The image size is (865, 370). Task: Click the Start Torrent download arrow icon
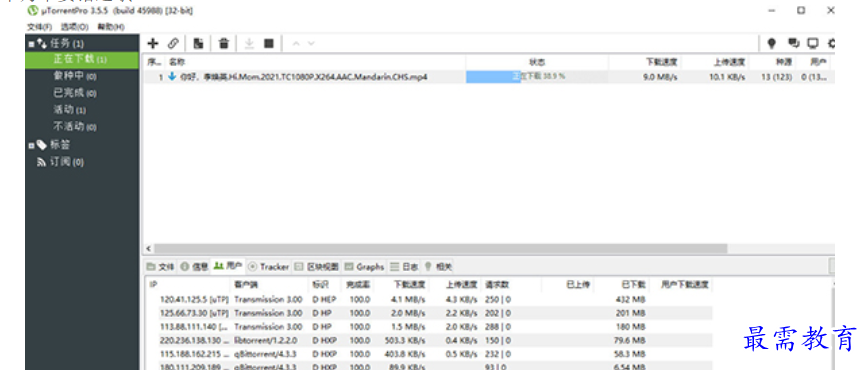pyautogui.click(x=249, y=43)
